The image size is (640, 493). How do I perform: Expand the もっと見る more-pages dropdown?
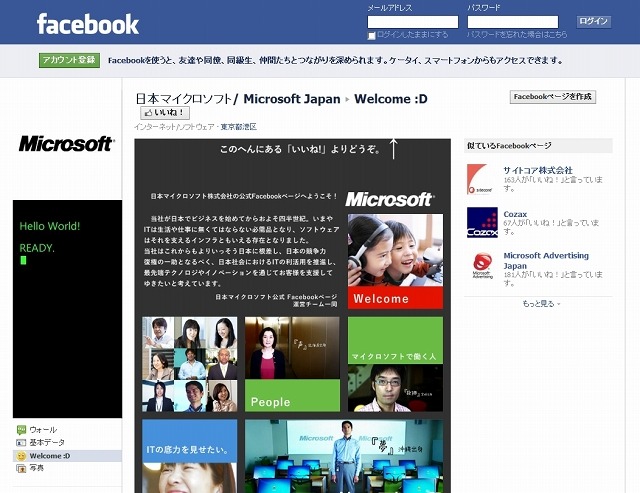541,304
